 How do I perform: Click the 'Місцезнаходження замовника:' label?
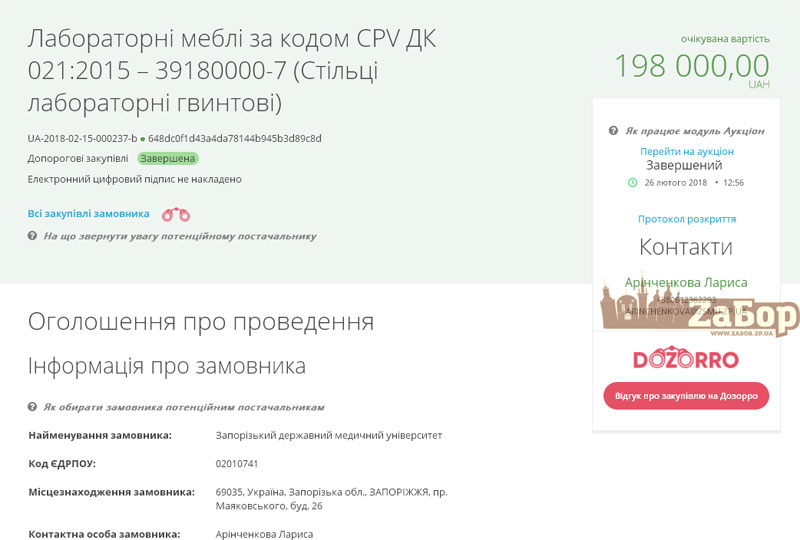tap(112, 492)
